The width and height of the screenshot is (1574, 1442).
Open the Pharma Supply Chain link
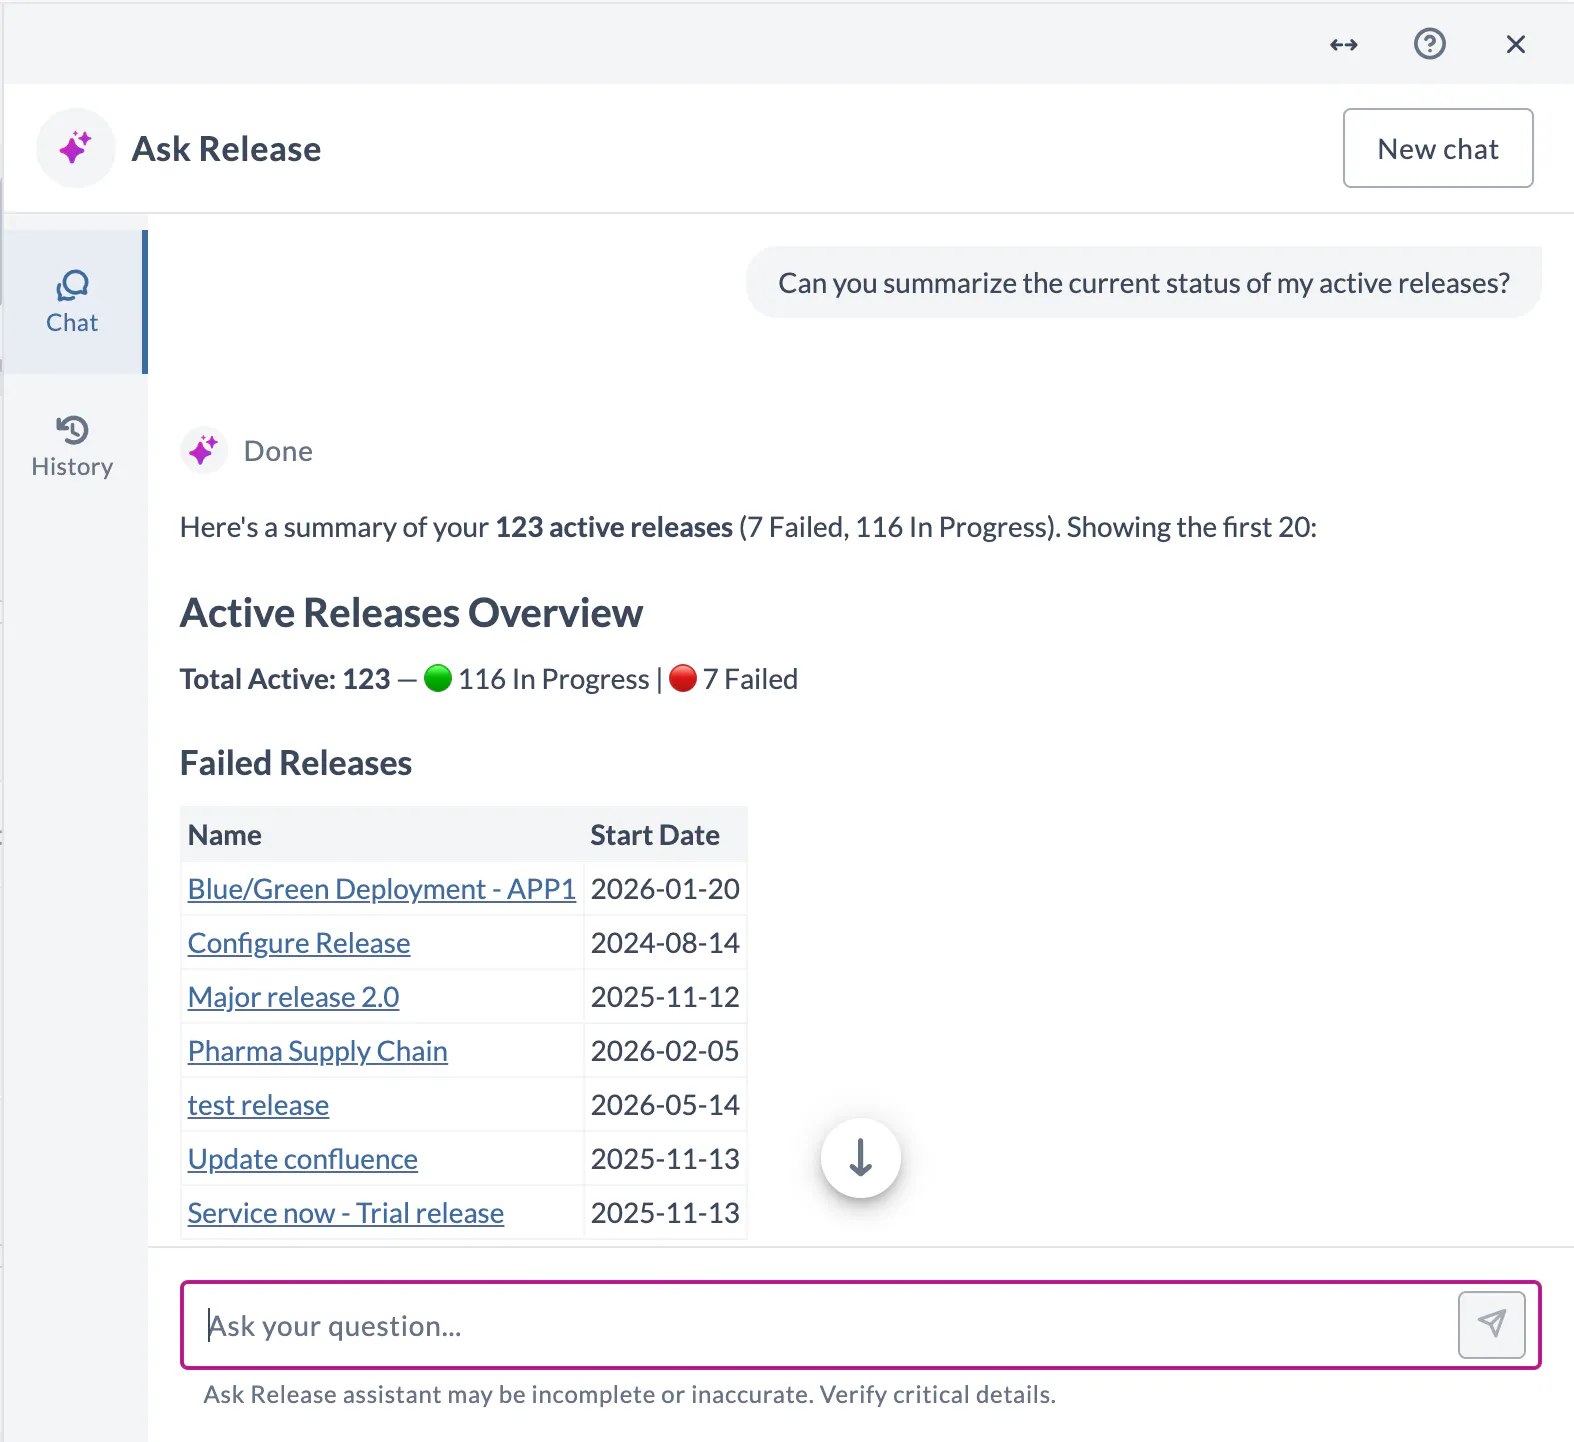pyautogui.click(x=318, y=1051)
